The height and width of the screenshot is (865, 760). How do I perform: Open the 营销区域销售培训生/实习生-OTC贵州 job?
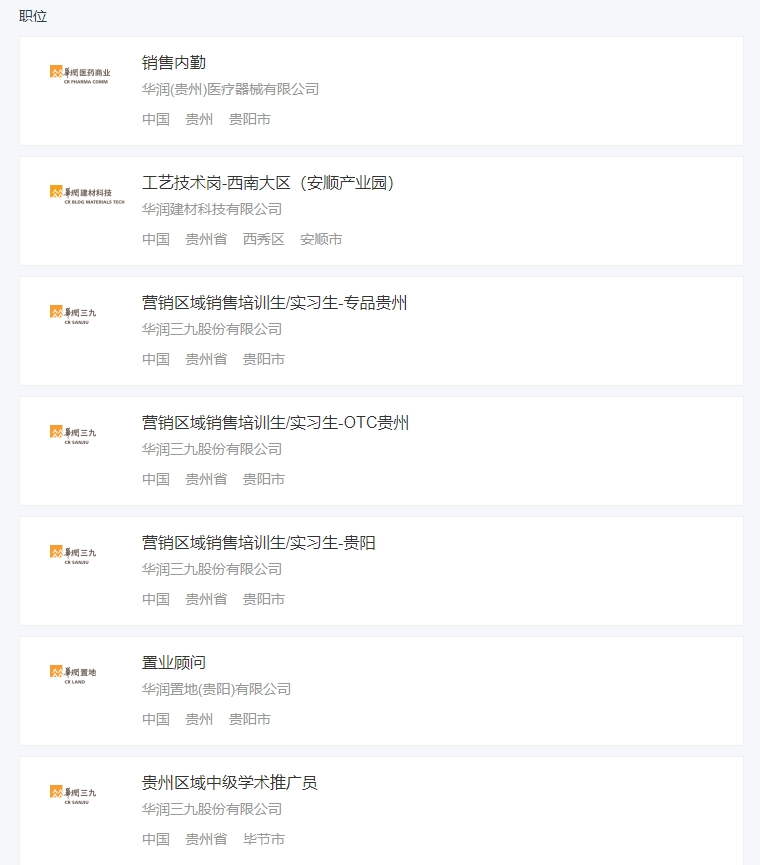[x=274, y=421]
